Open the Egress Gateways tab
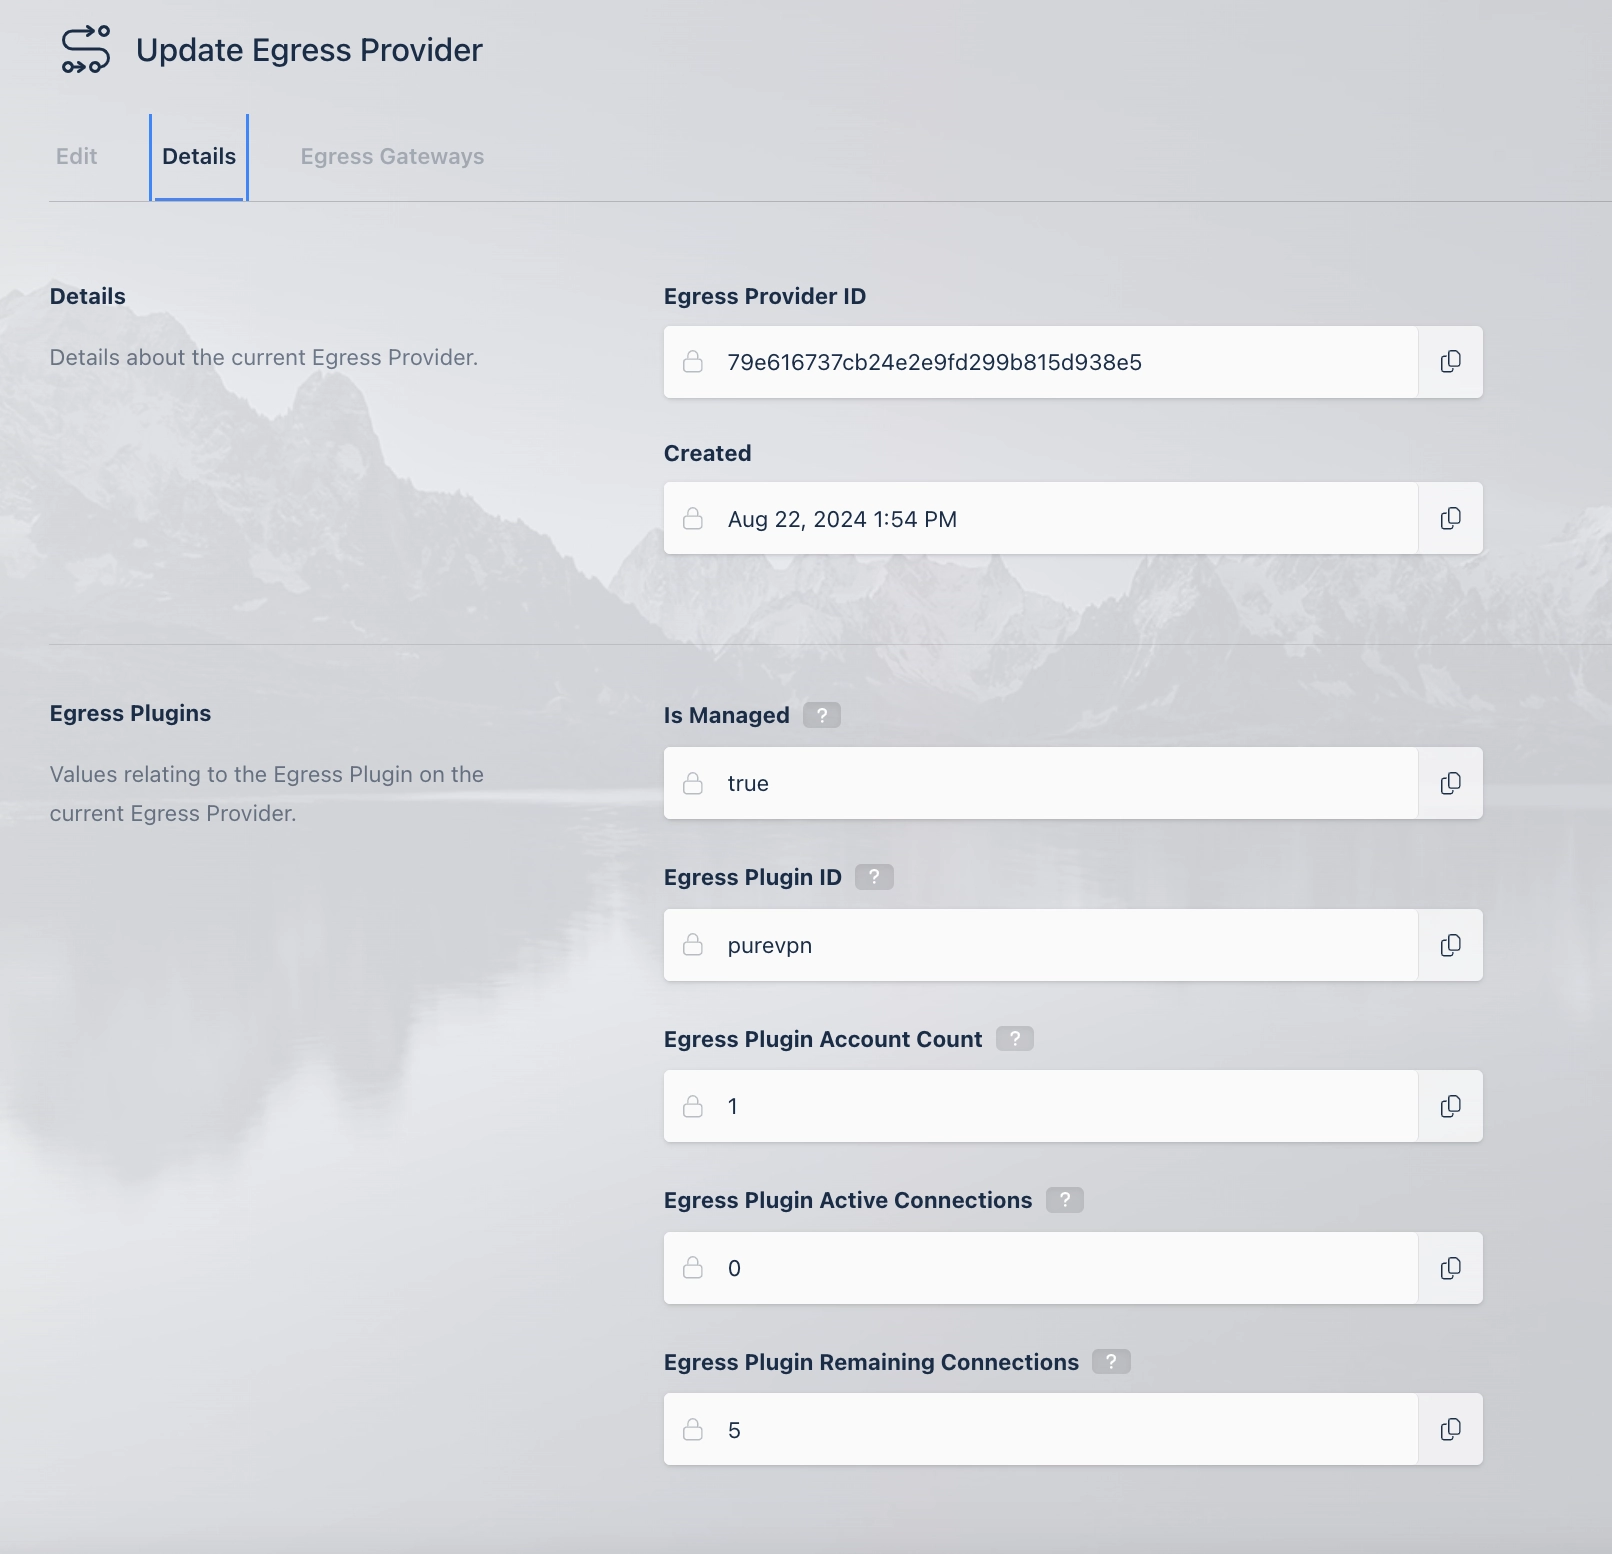This screenshot has height=1554, width=1612. (392, 156)
